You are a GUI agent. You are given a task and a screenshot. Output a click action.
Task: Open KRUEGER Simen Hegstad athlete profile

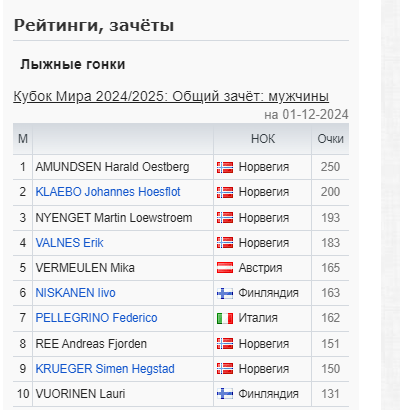pos(105,369)
